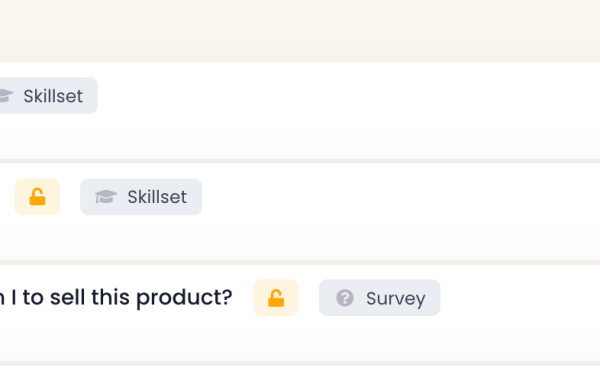Viewport: 600px width, 374px height.
Task: Click the partially visible graduation cap in the top row
Action: pos(6,96)
